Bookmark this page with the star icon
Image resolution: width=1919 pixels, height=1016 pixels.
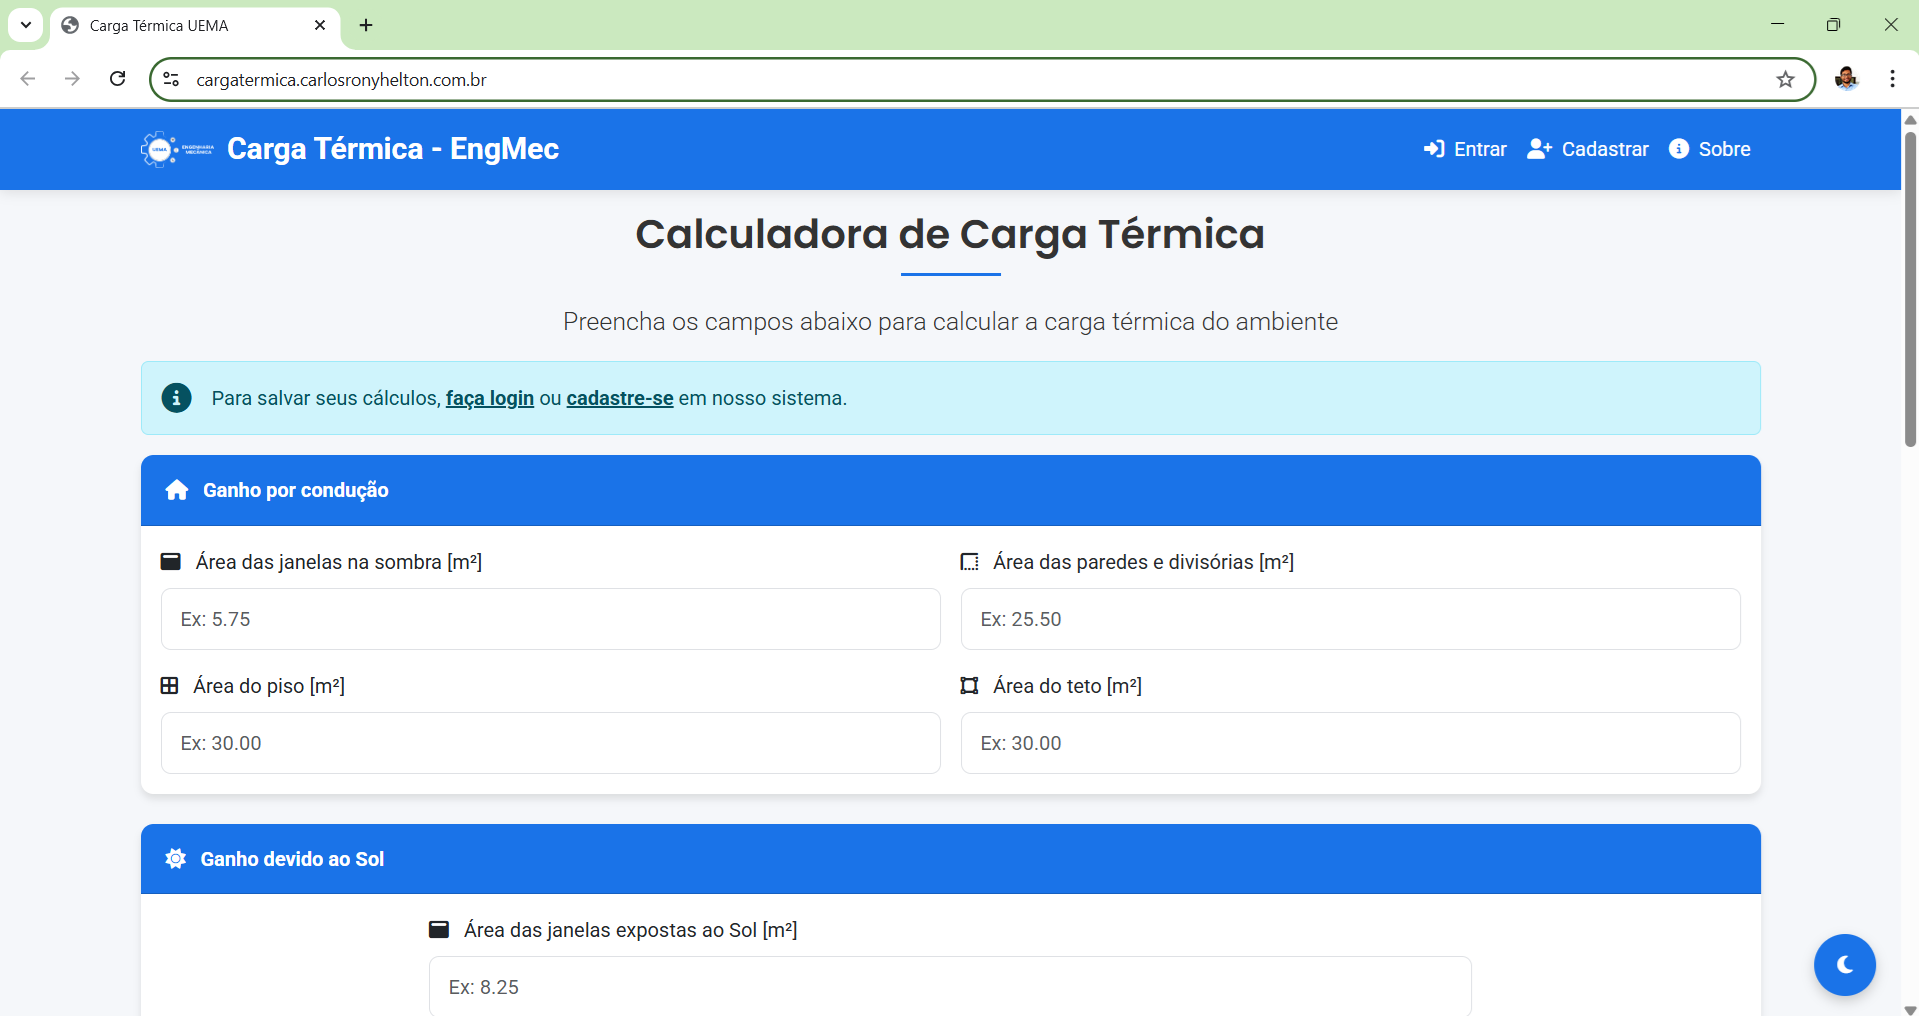(x=1785, y=80)
